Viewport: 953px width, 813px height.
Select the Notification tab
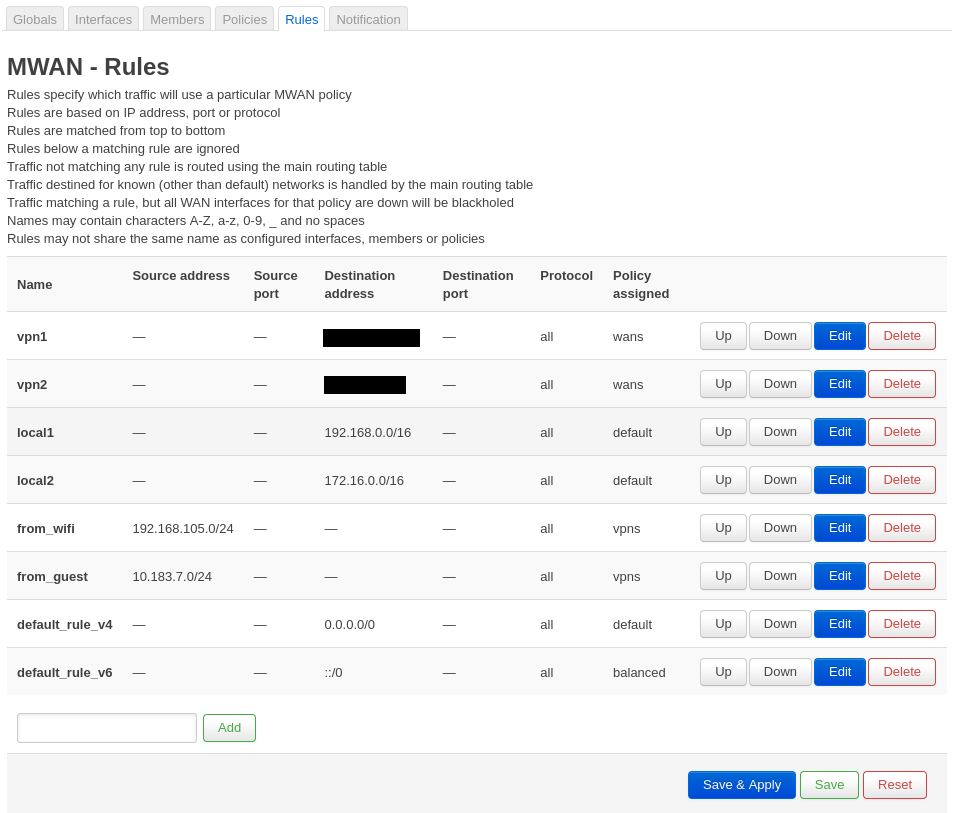tap(368, 19)
